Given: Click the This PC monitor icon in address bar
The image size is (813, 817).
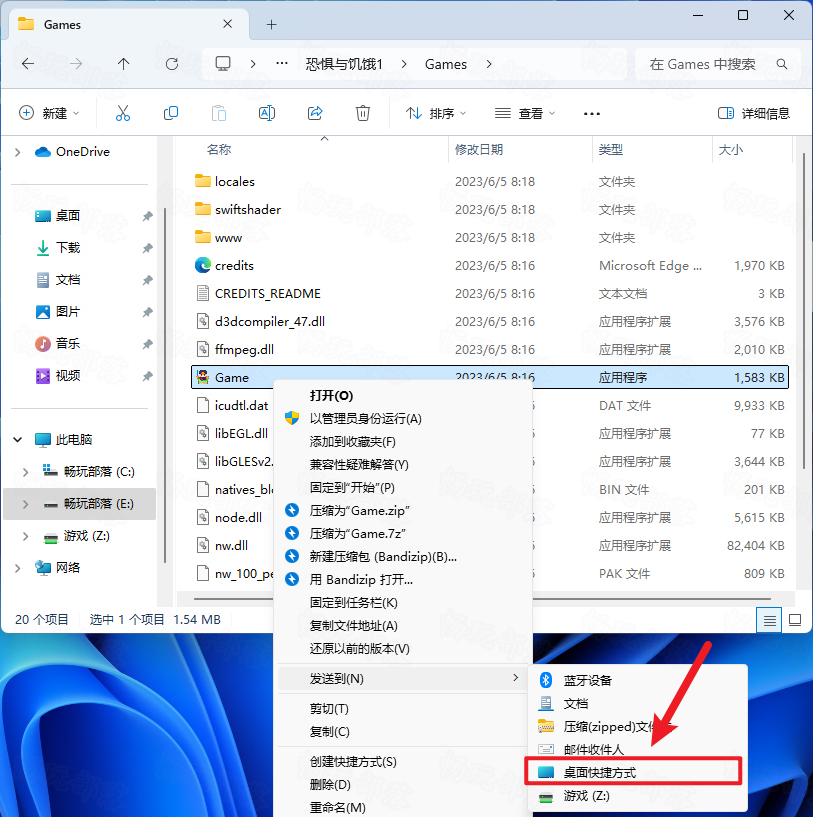Looking at the screenshot, I should click(x=223, y=64).
